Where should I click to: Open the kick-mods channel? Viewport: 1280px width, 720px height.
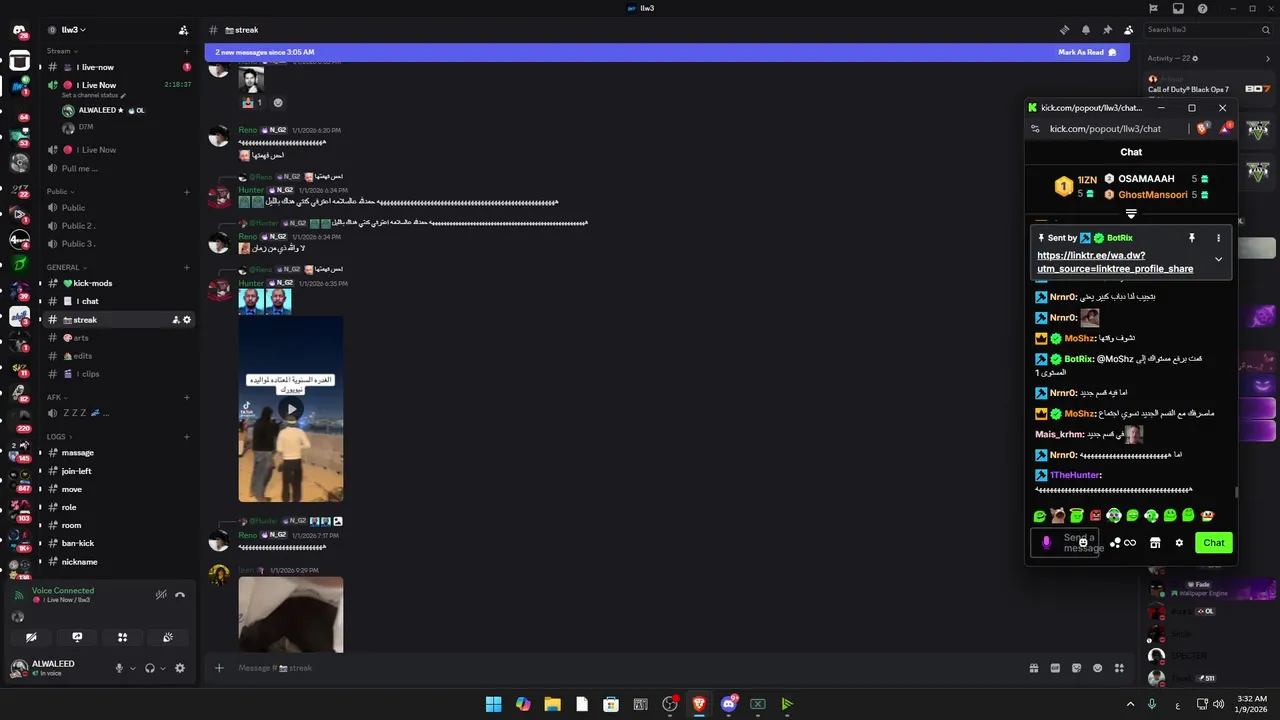coord(118,283)
